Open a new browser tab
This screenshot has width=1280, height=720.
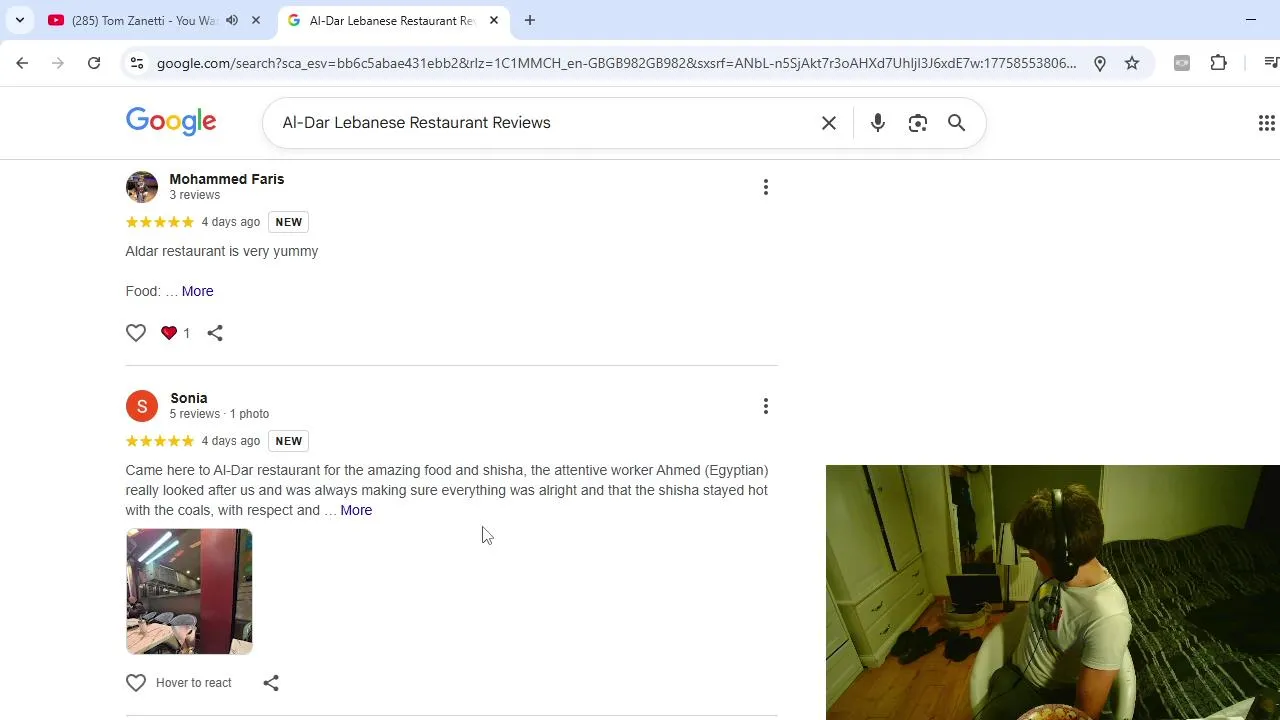tap(530, 20)
